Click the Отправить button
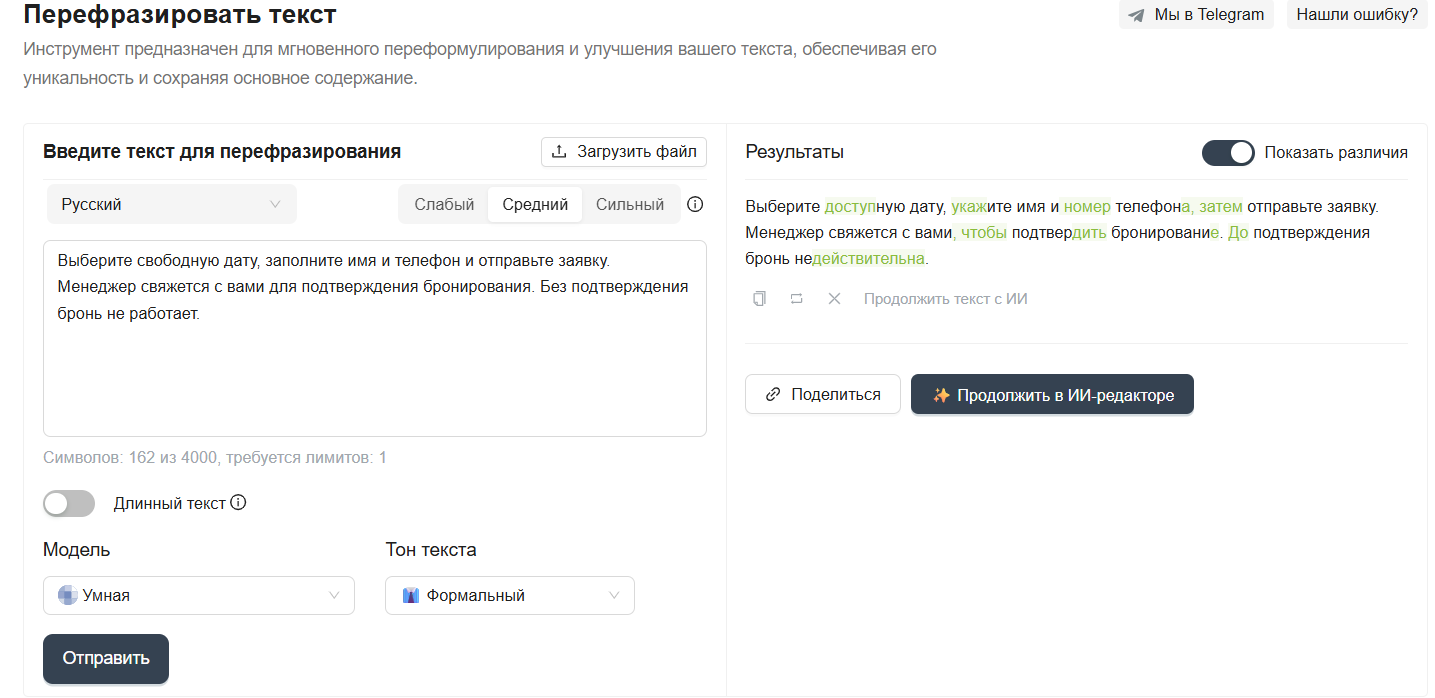The image size is (1435, 698). (x=106, y=658)
